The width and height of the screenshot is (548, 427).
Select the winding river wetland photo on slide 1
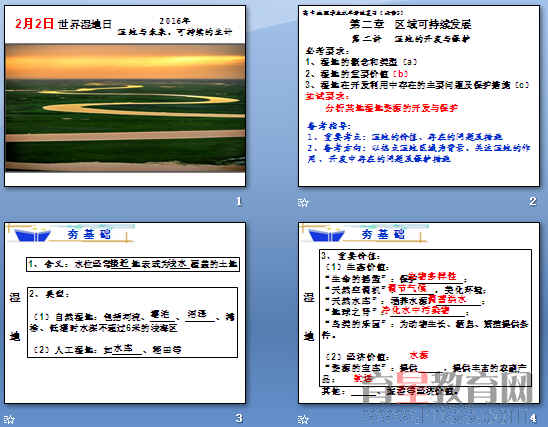[x=125, y=108]
